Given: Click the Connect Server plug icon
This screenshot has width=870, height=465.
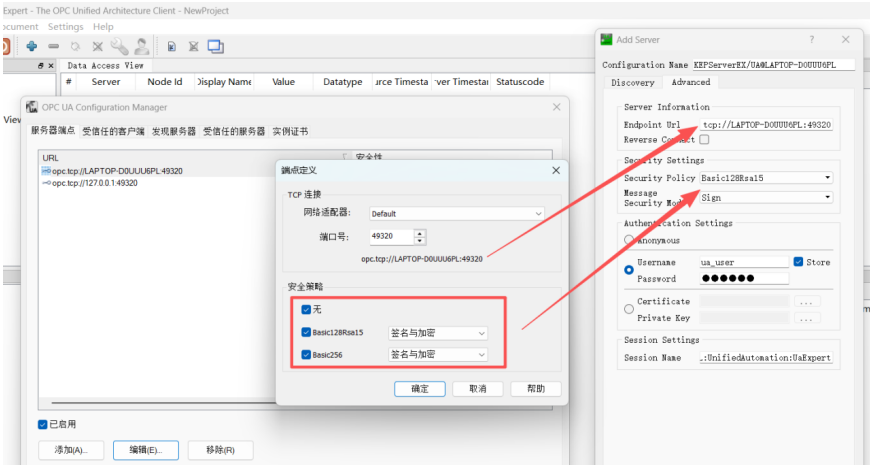Looking at the screenshot, I should click(x=75, y=47).
